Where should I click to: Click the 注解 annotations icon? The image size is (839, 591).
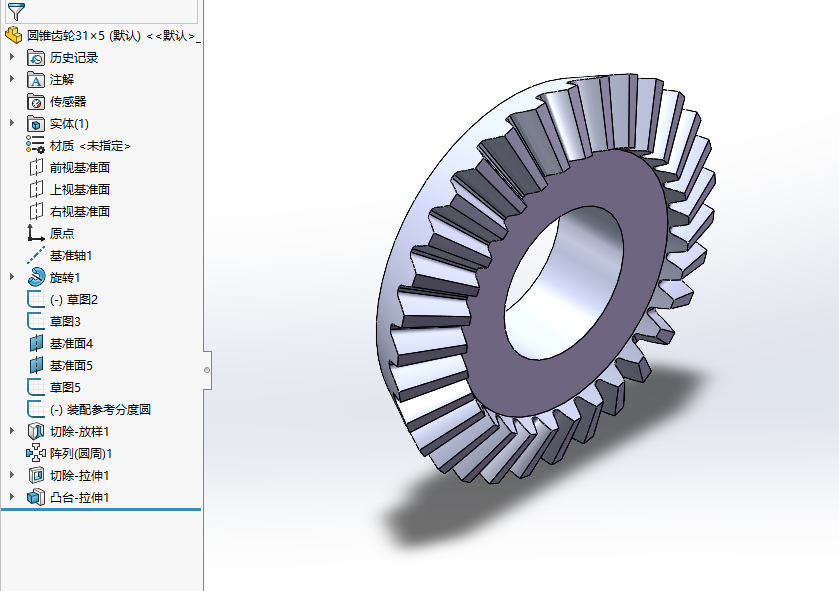pyautogui.click(x=35, y=80)
